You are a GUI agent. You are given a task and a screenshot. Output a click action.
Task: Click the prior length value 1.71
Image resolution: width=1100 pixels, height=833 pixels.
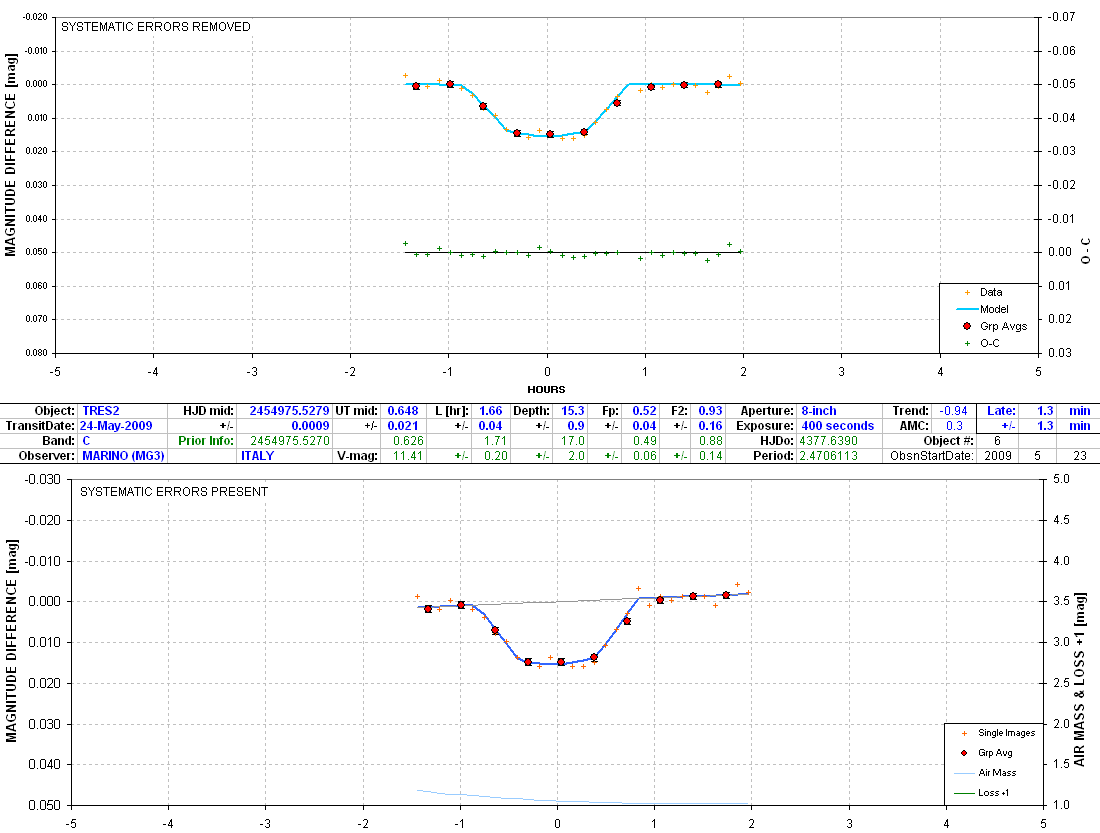(495, 441)
